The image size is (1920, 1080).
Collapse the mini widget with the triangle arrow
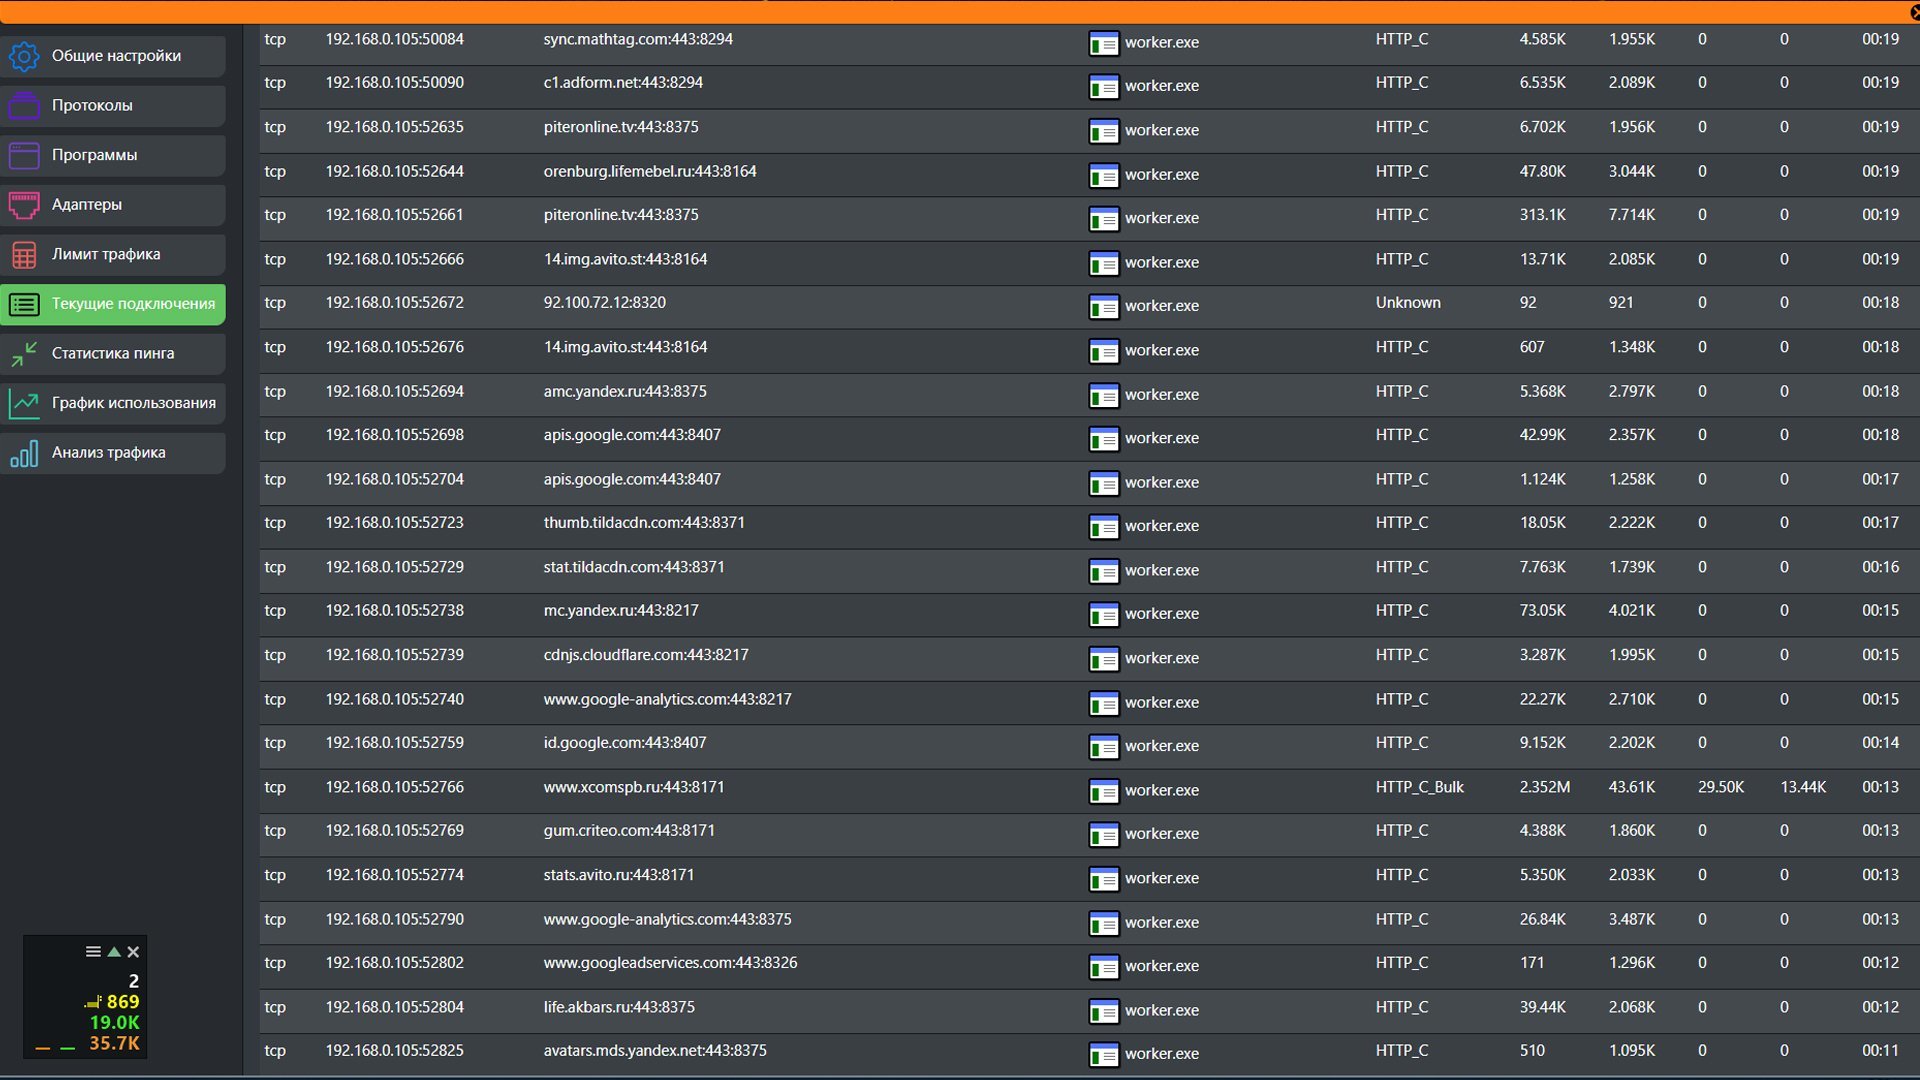point(114,952)
